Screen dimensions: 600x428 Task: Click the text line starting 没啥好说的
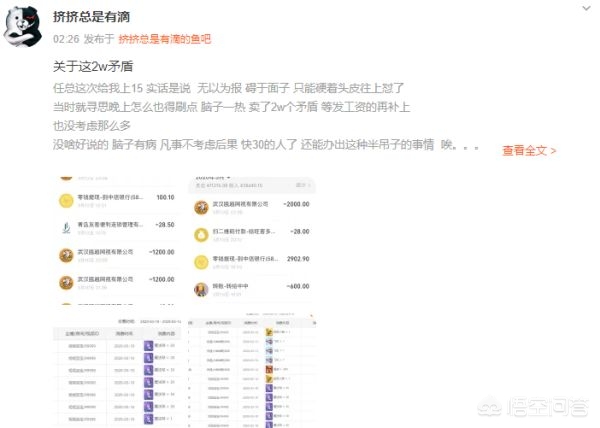click(x=266, y=145)
